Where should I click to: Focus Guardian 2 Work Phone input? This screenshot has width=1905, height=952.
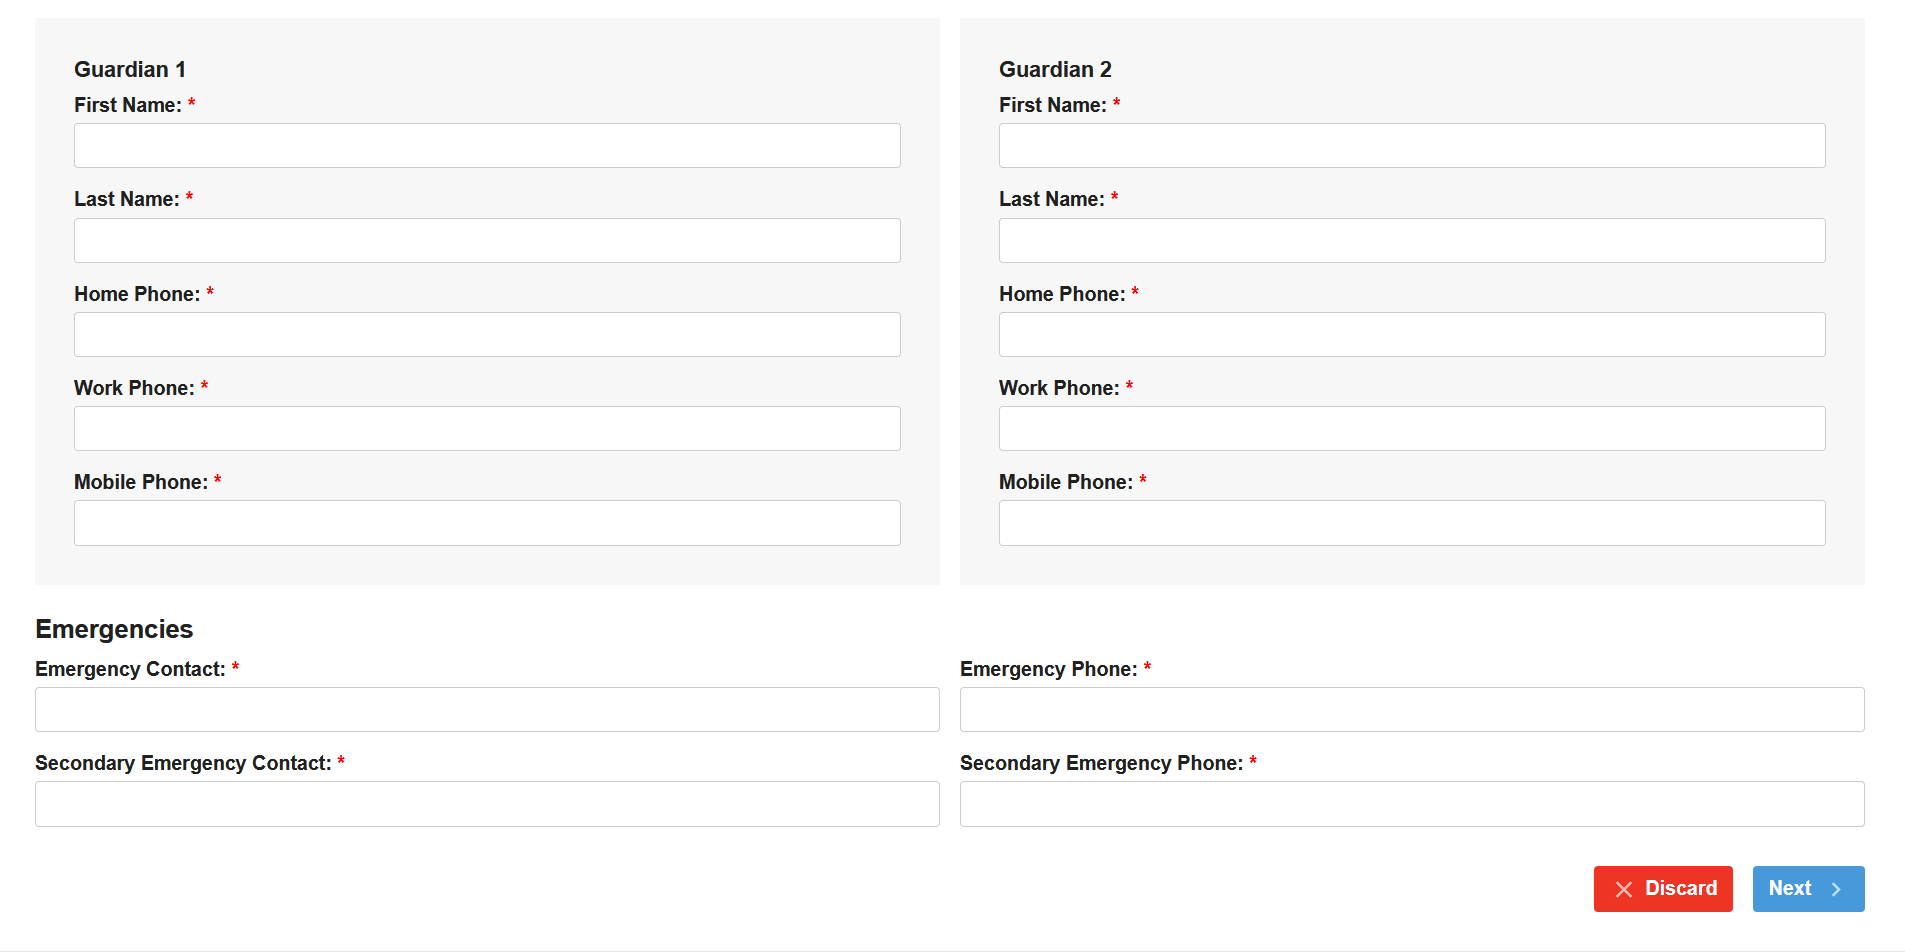point(1411,428)
